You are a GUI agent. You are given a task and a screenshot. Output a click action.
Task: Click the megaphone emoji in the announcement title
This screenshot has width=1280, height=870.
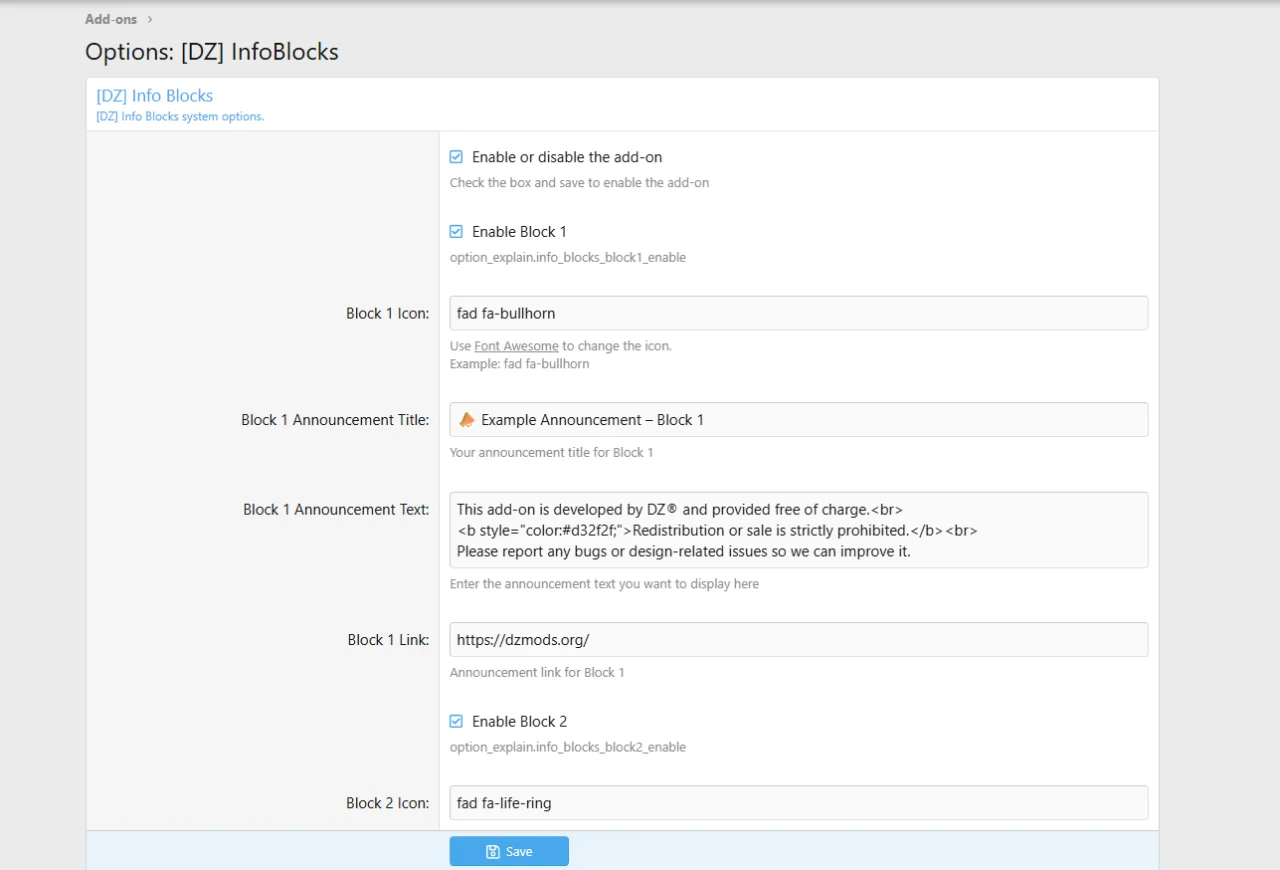(x=466, y=420)
